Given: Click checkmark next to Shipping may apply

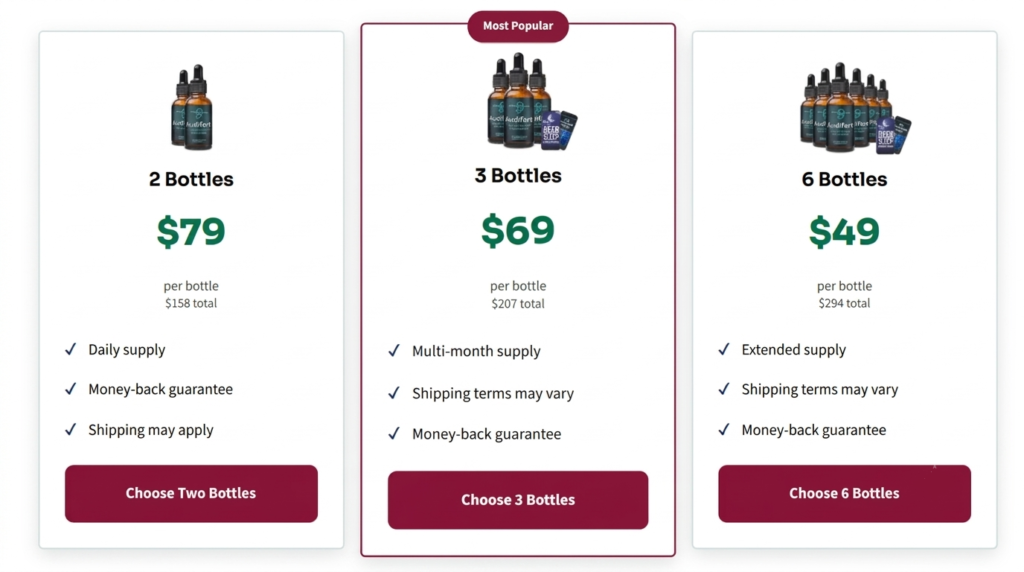Looking at the screenshot, I should click(x=71, y=430).
